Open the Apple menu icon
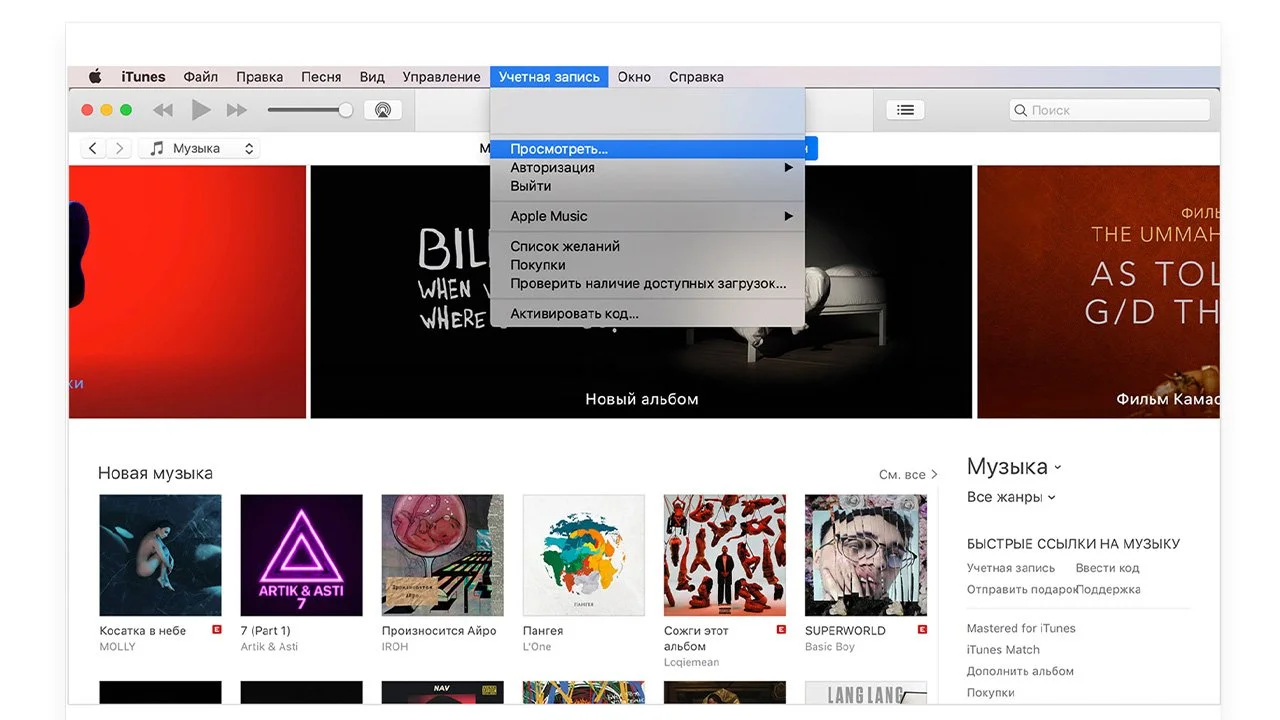This screenshot has height=720, width=1280. [x=95, y=77]
